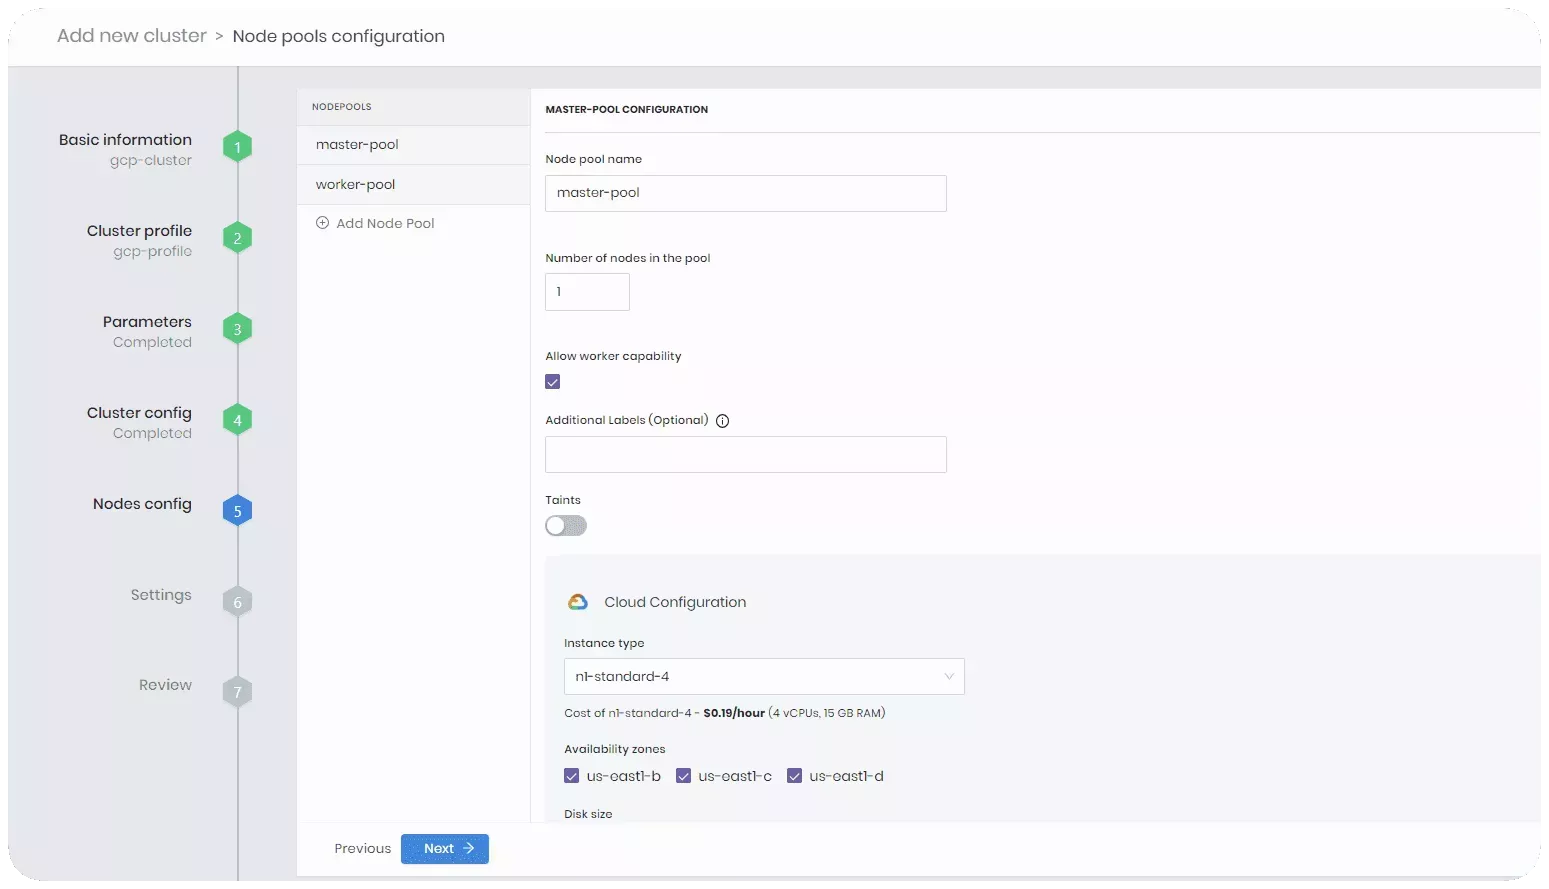Click the MASTER-POOL CONFIGURATION heading
This screenshot has height=889, width=1549.
point(627,110)
